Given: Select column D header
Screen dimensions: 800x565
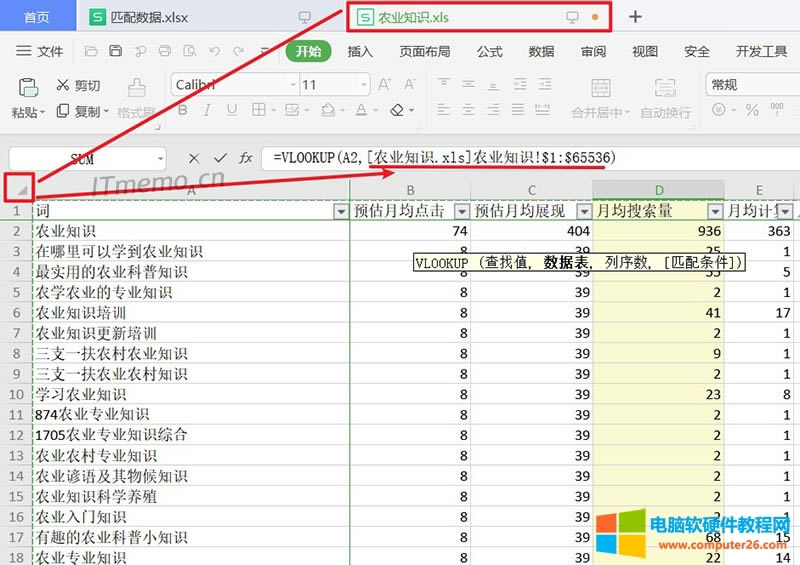Looking at the screenshot, I should click(658, 190).
